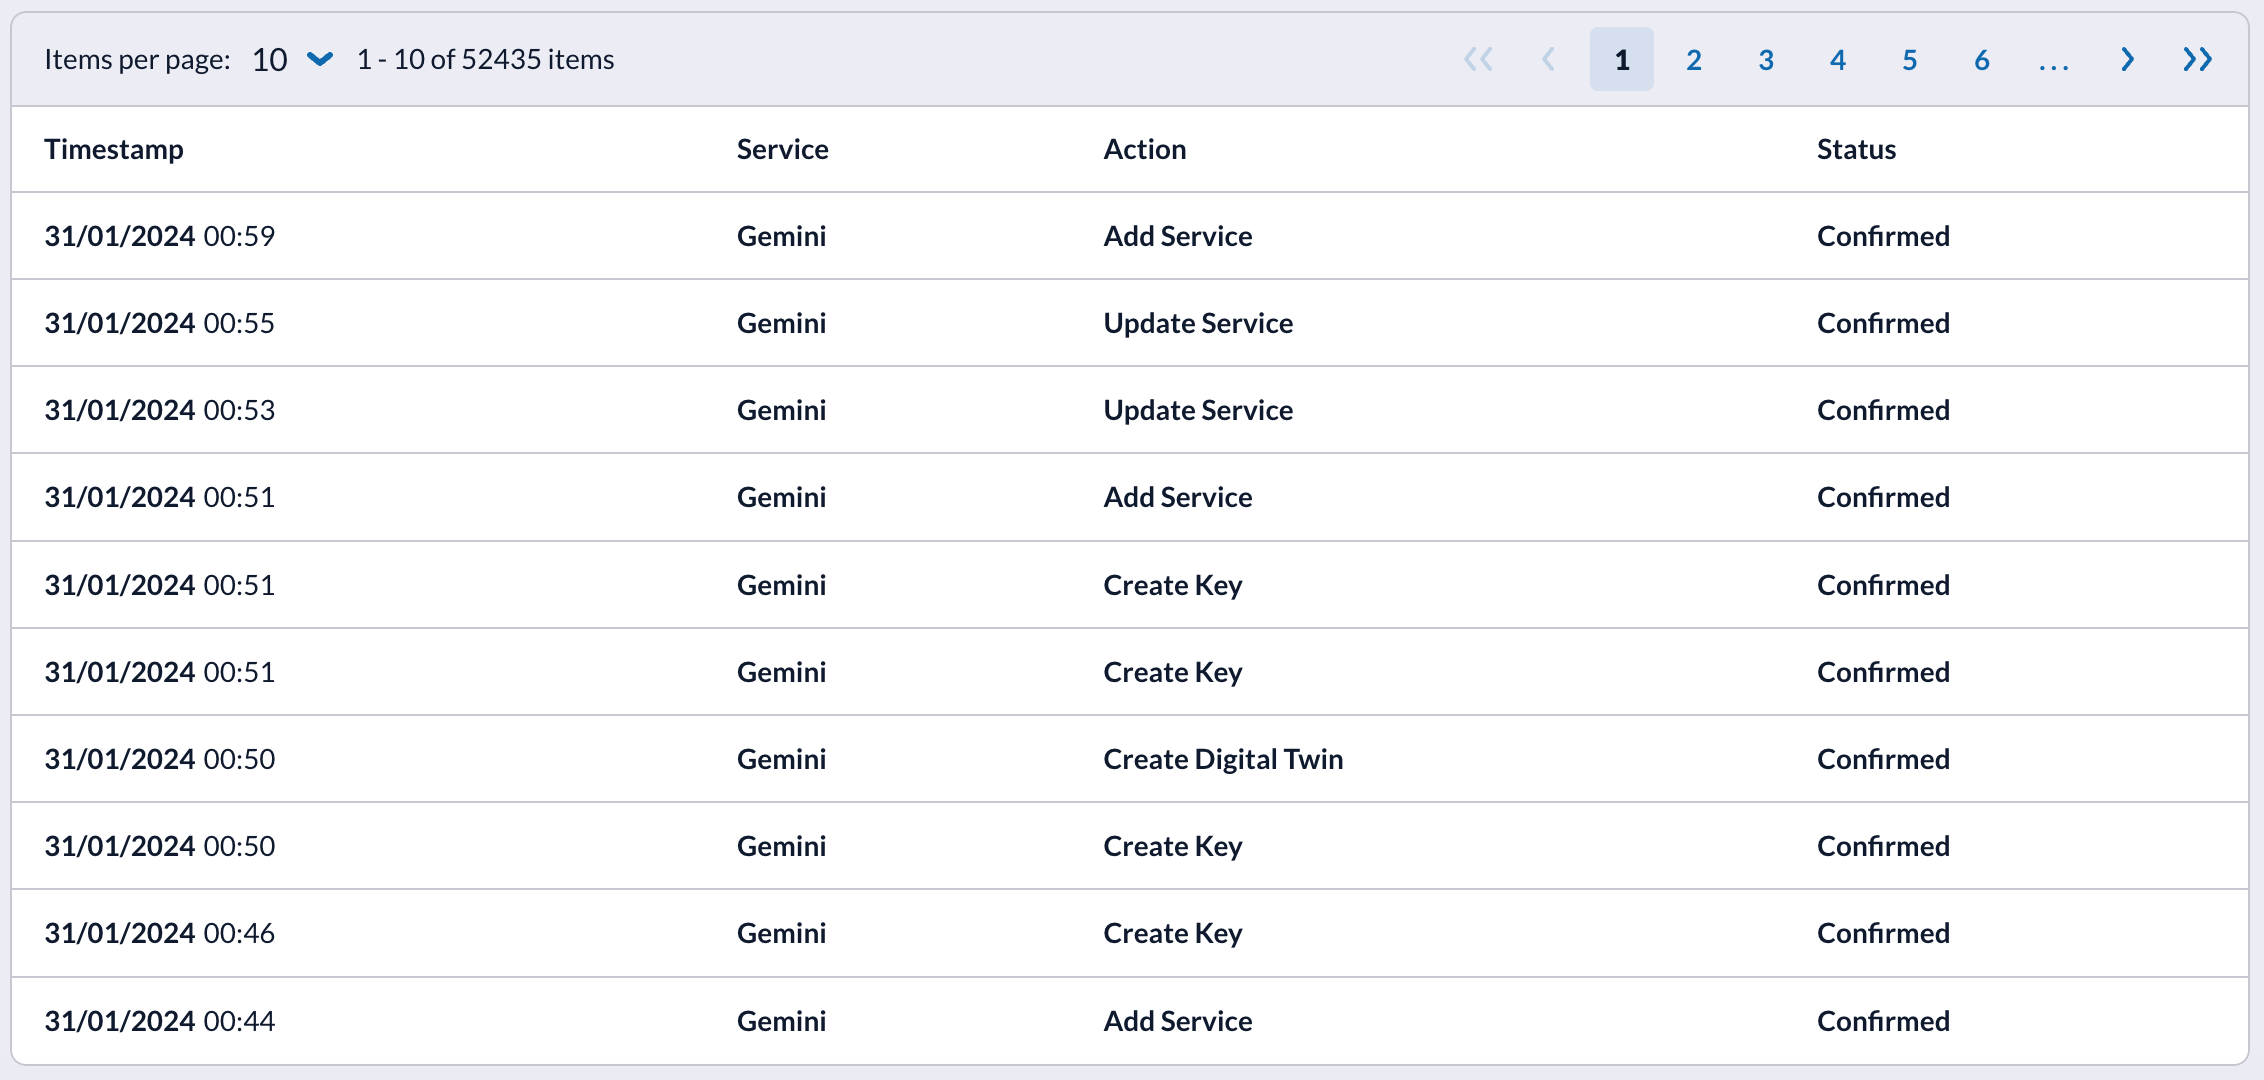Click Gemini in the 00:59 row

coord(782,236)
